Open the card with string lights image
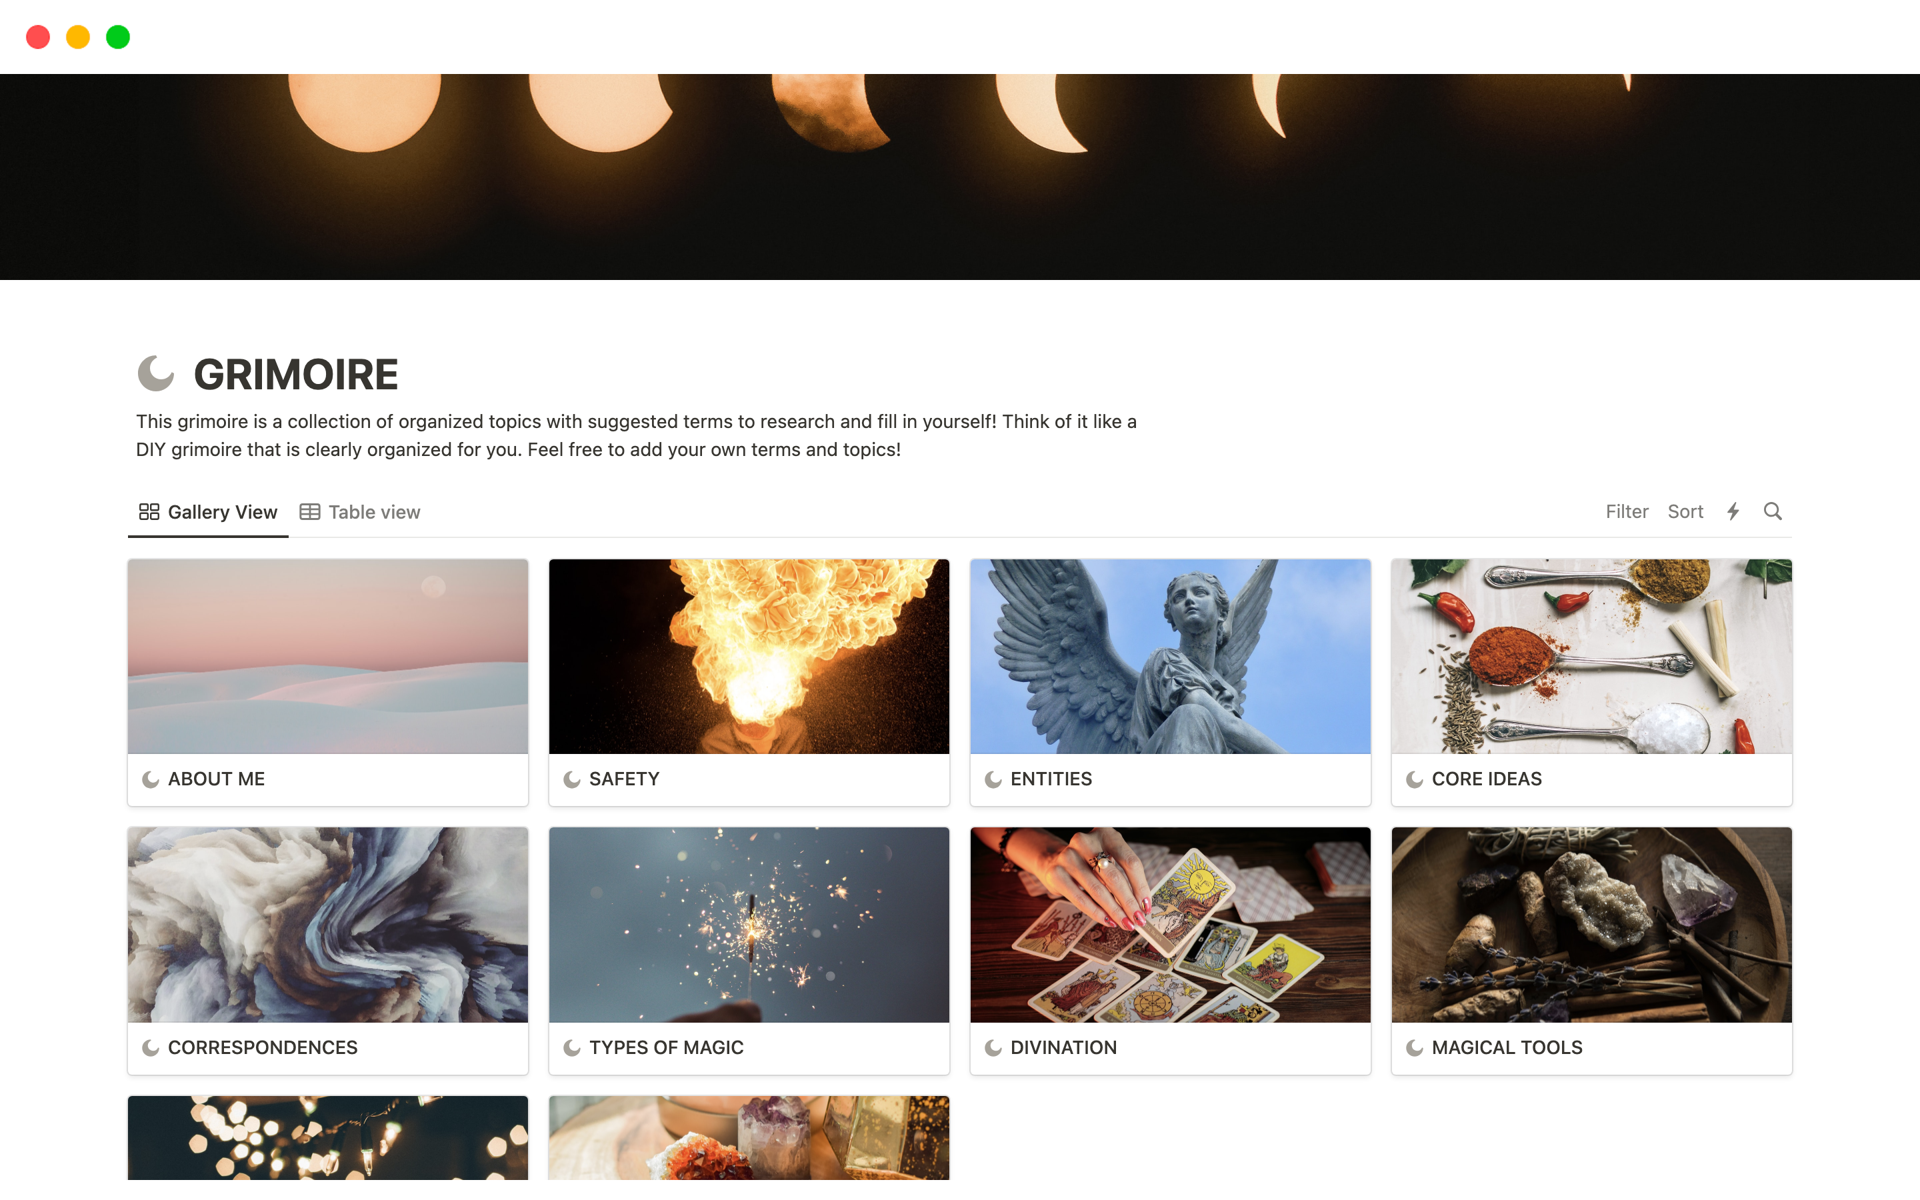Viewport: 1920px width, 1200px height. coord(328,1138)
